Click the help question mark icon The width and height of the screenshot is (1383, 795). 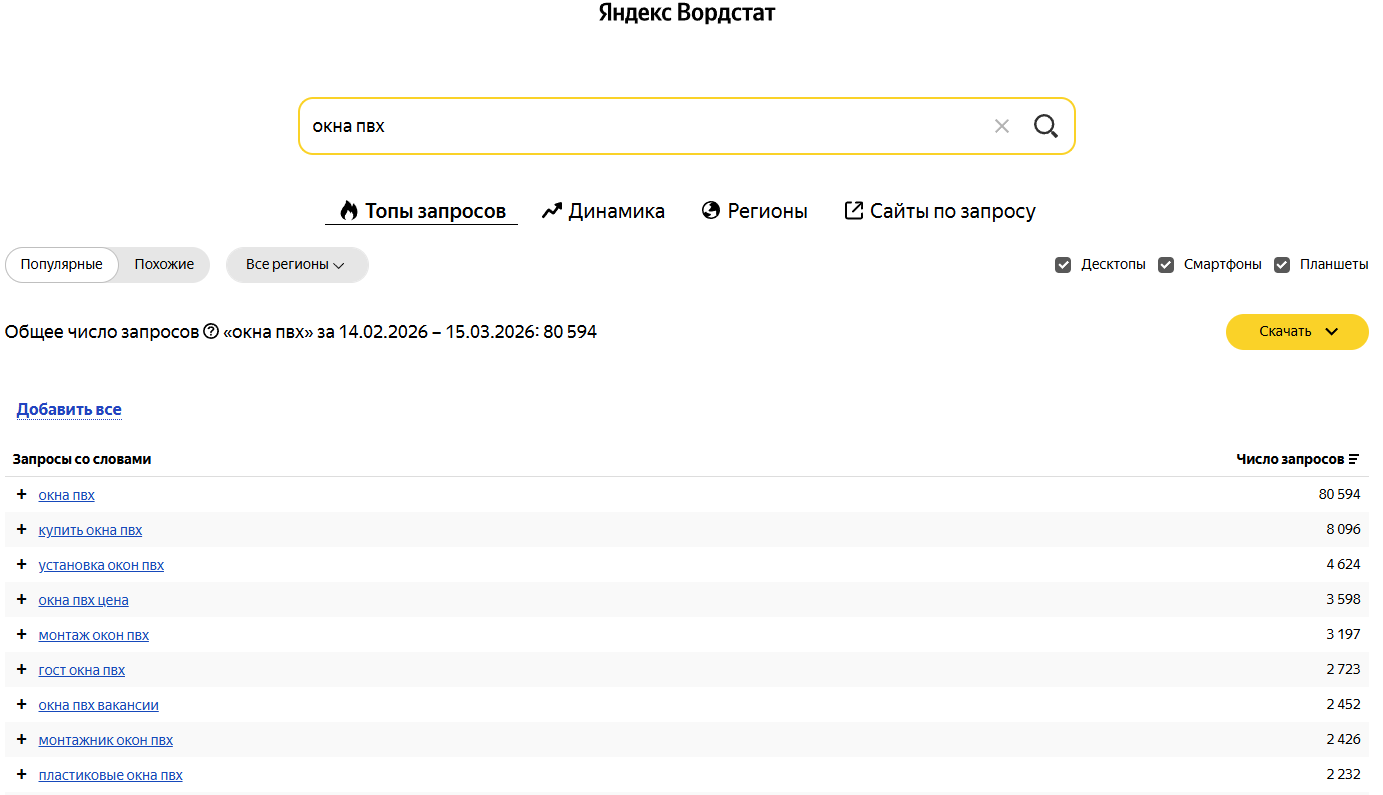[x=211, y=331]
